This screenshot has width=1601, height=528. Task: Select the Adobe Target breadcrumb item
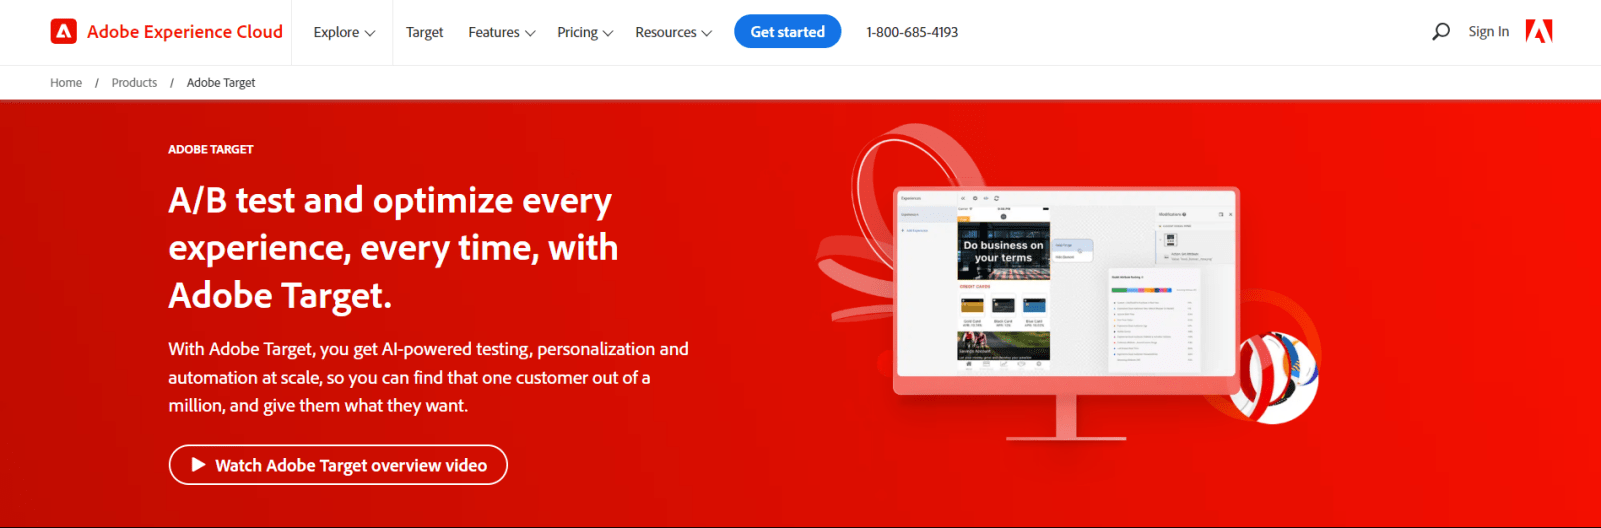click(221, 83)
